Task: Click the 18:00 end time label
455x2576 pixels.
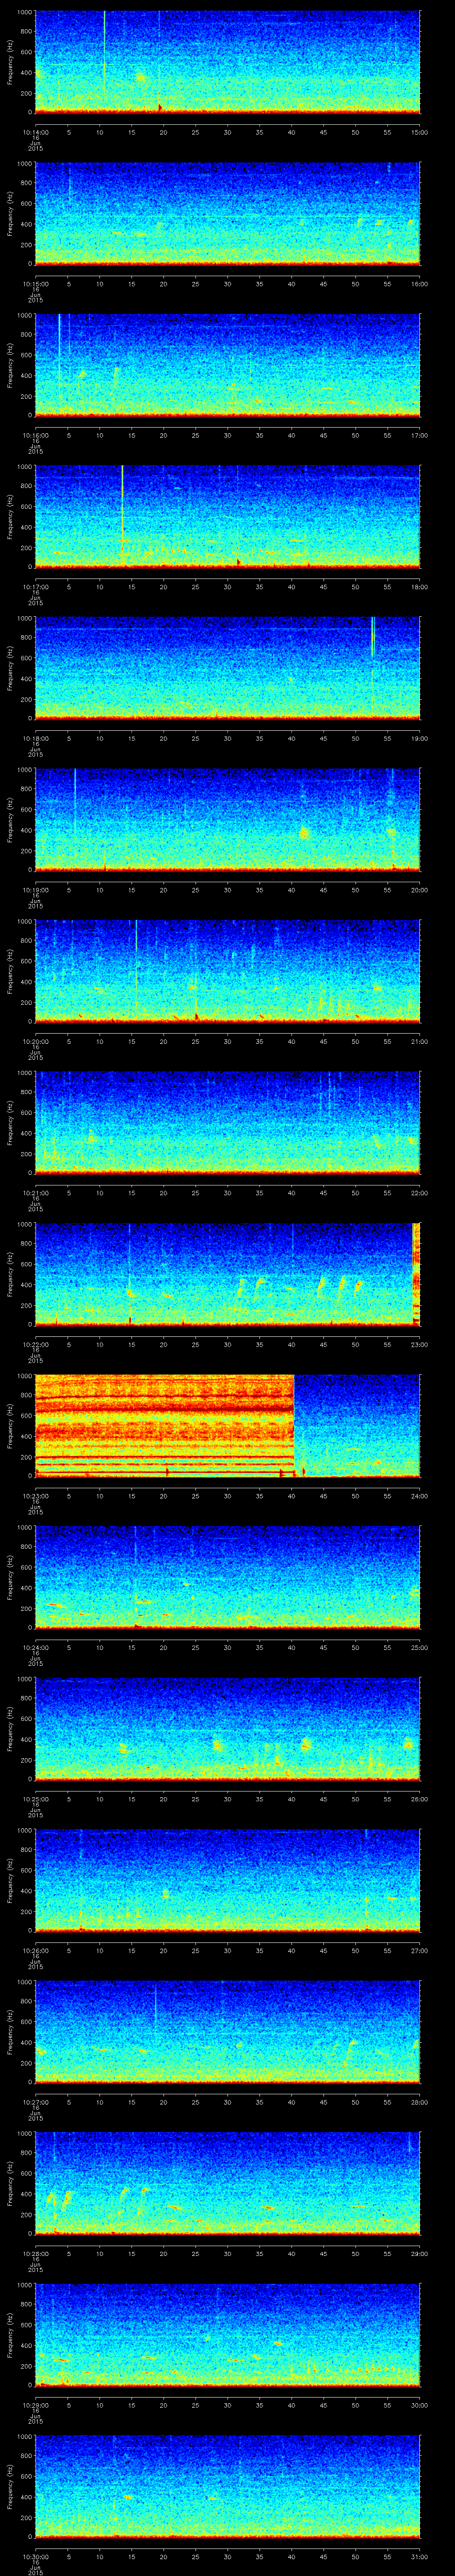Action: [420, 587]
